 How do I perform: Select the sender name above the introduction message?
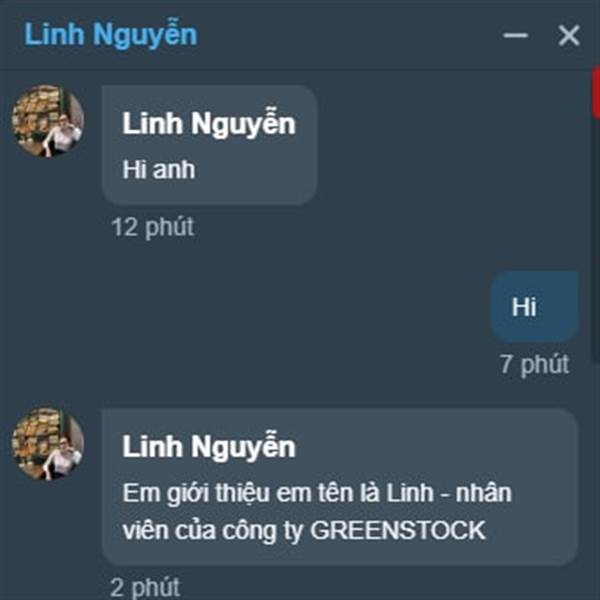click(x=209, y=447)
